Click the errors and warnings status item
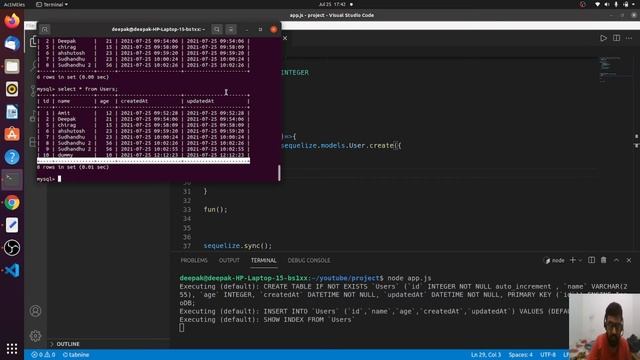This screenshot has height=360, width=640. click(43, 355)
